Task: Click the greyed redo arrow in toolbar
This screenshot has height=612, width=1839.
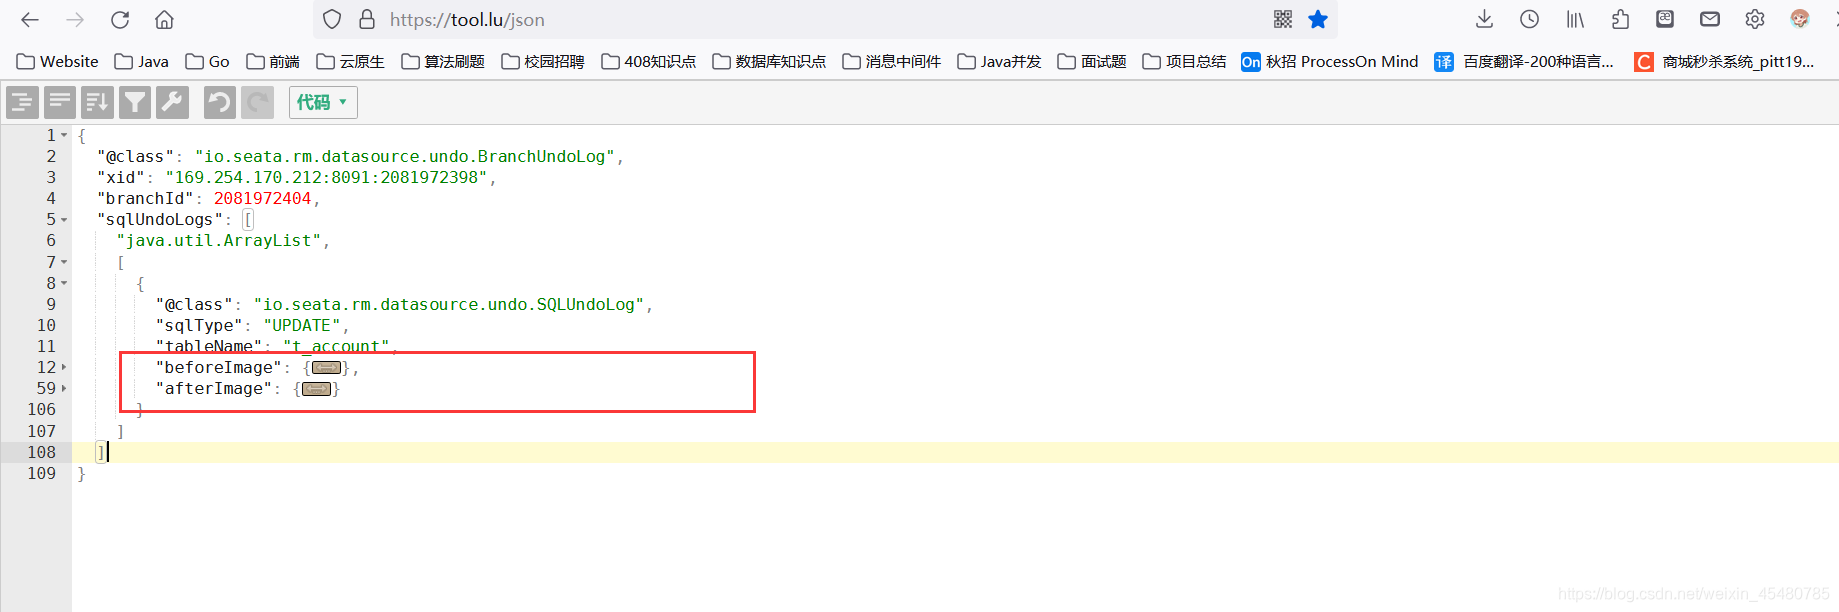Action: point(257,102)
